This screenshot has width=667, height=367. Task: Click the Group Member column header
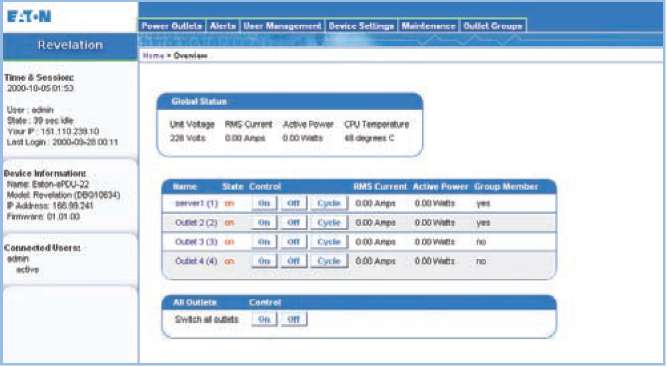506,187
